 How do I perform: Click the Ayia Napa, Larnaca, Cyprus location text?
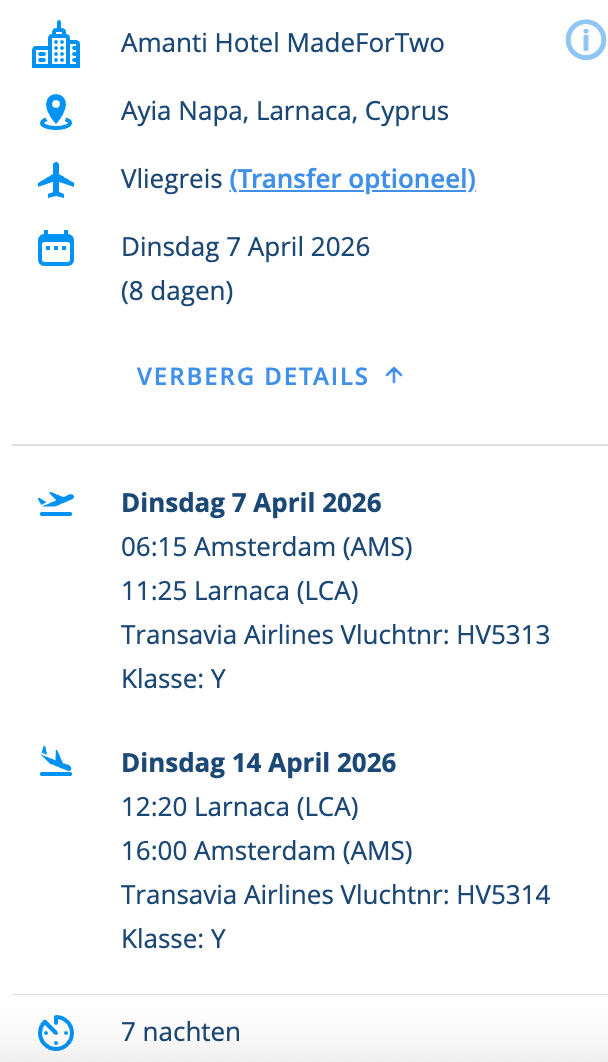click(x=284, y=112)
